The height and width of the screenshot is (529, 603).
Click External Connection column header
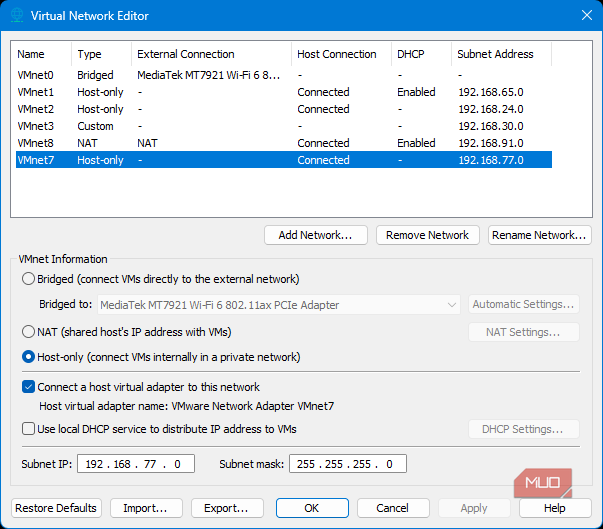pyautogui.click(x=212, y=54)
